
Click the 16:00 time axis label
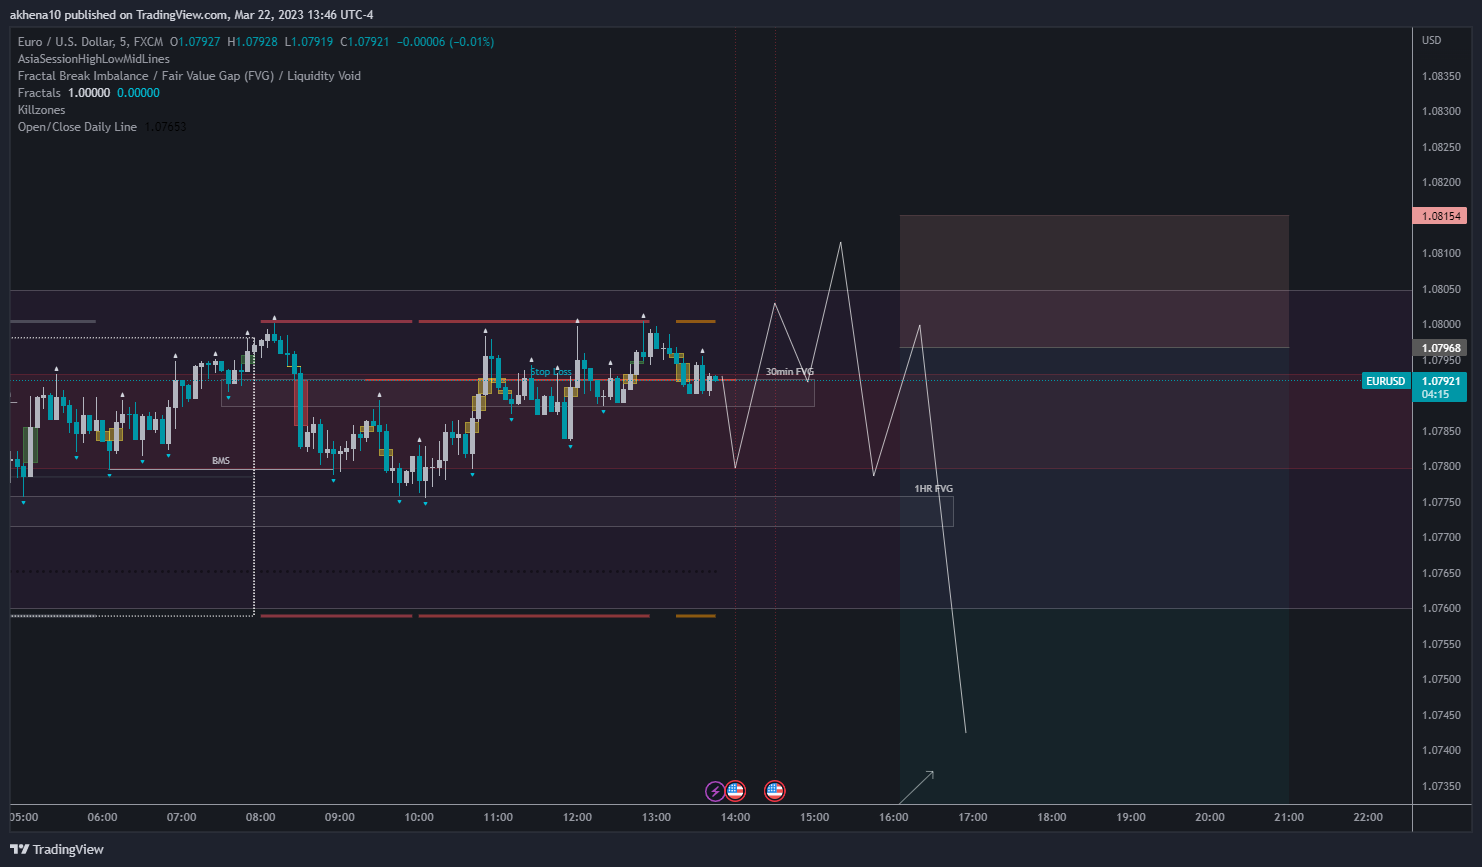[894, 817]
